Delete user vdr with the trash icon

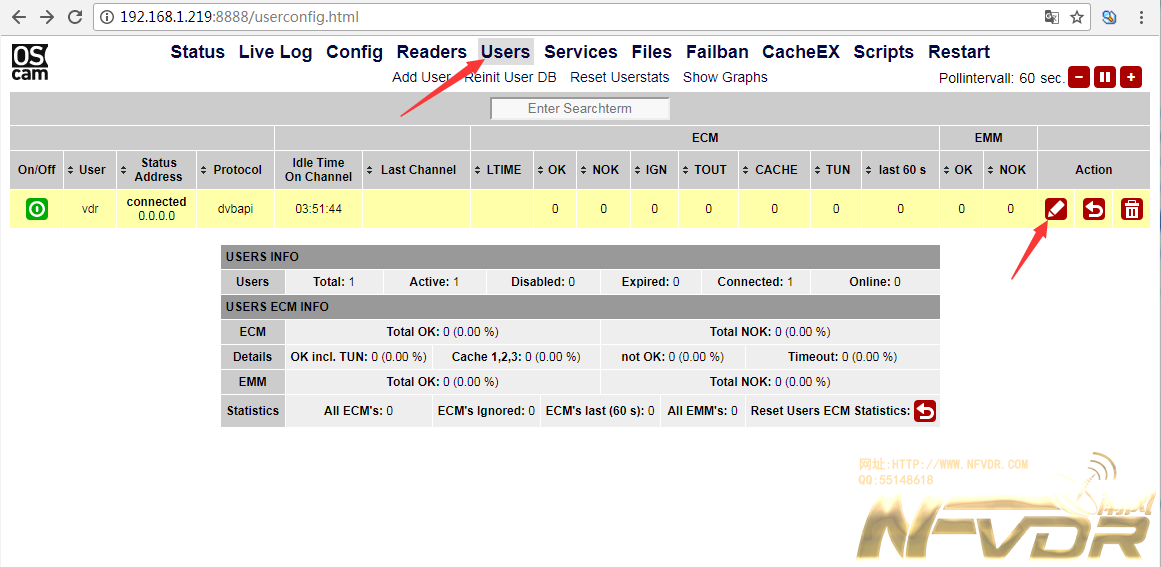(x=1131, y=209)
